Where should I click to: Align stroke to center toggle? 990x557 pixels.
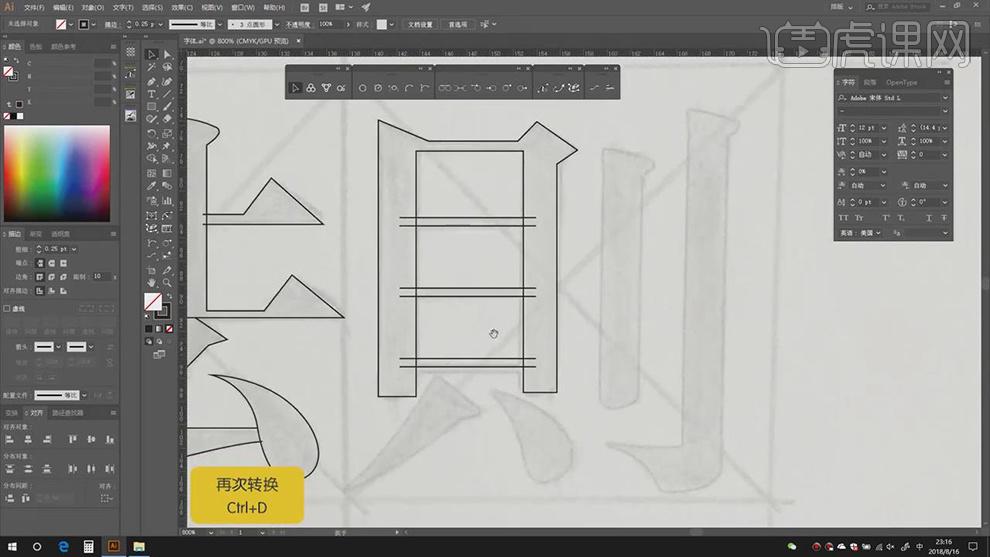point(40,290)
